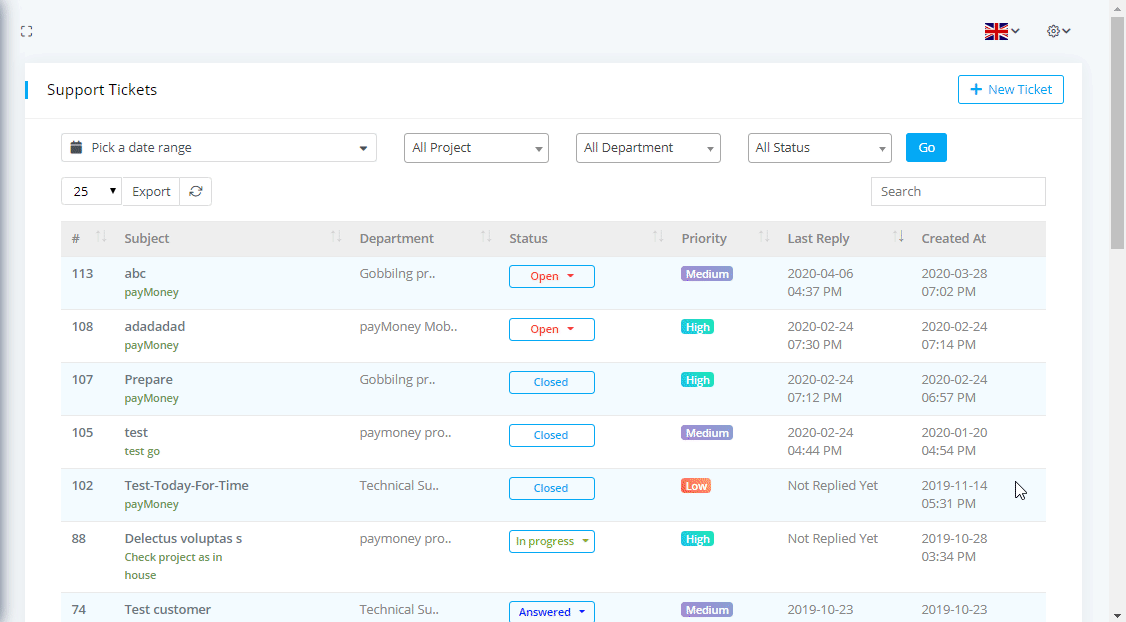
Task: Sort by Subject column sort icon
Action: [336, 237]
